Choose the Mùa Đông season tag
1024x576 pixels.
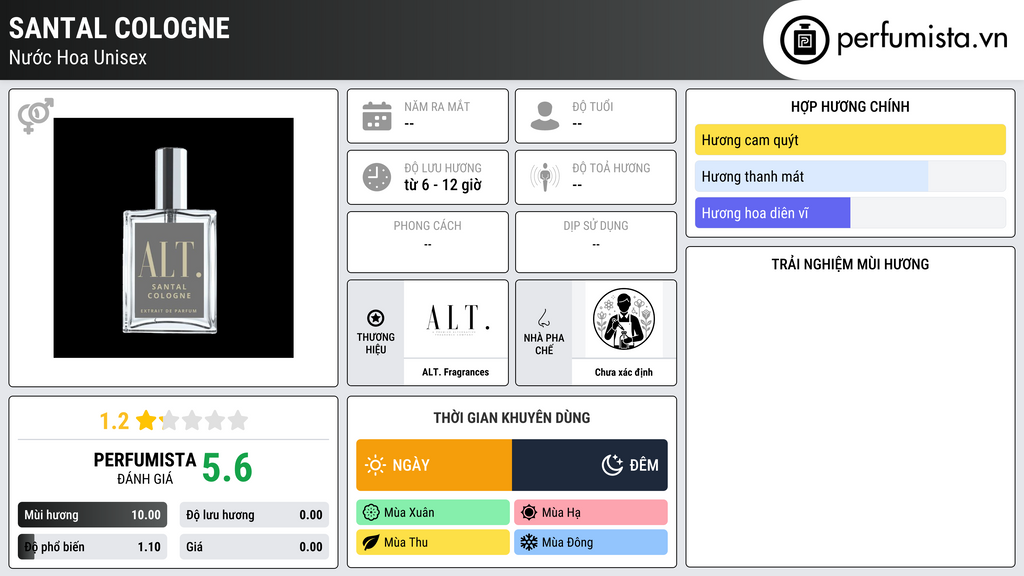click(591, 542)
